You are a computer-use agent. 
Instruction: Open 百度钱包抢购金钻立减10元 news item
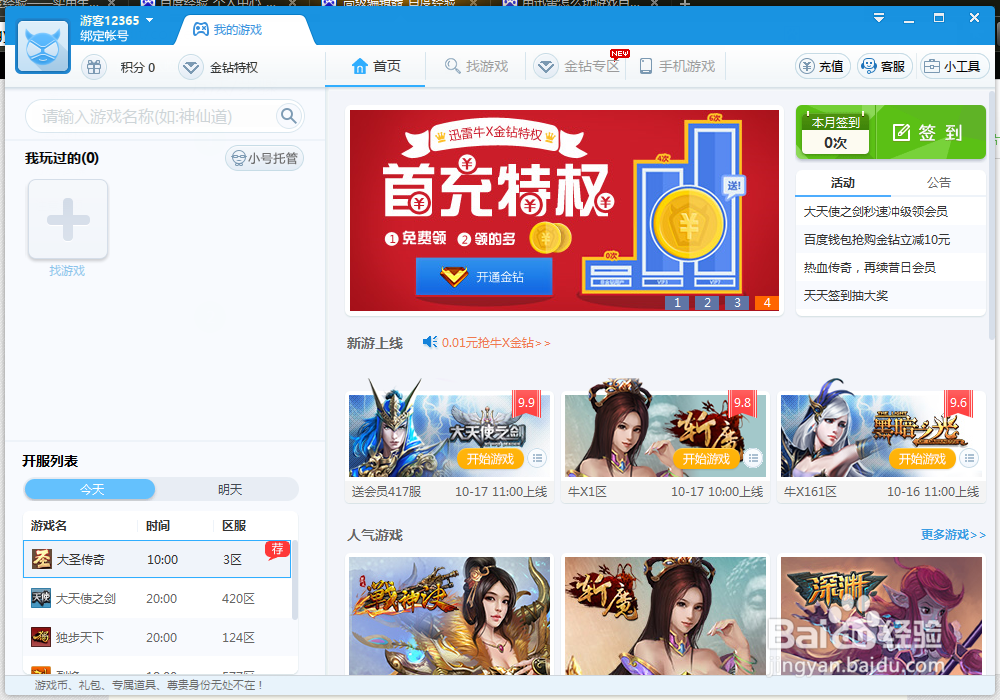[x=877, y=240]
